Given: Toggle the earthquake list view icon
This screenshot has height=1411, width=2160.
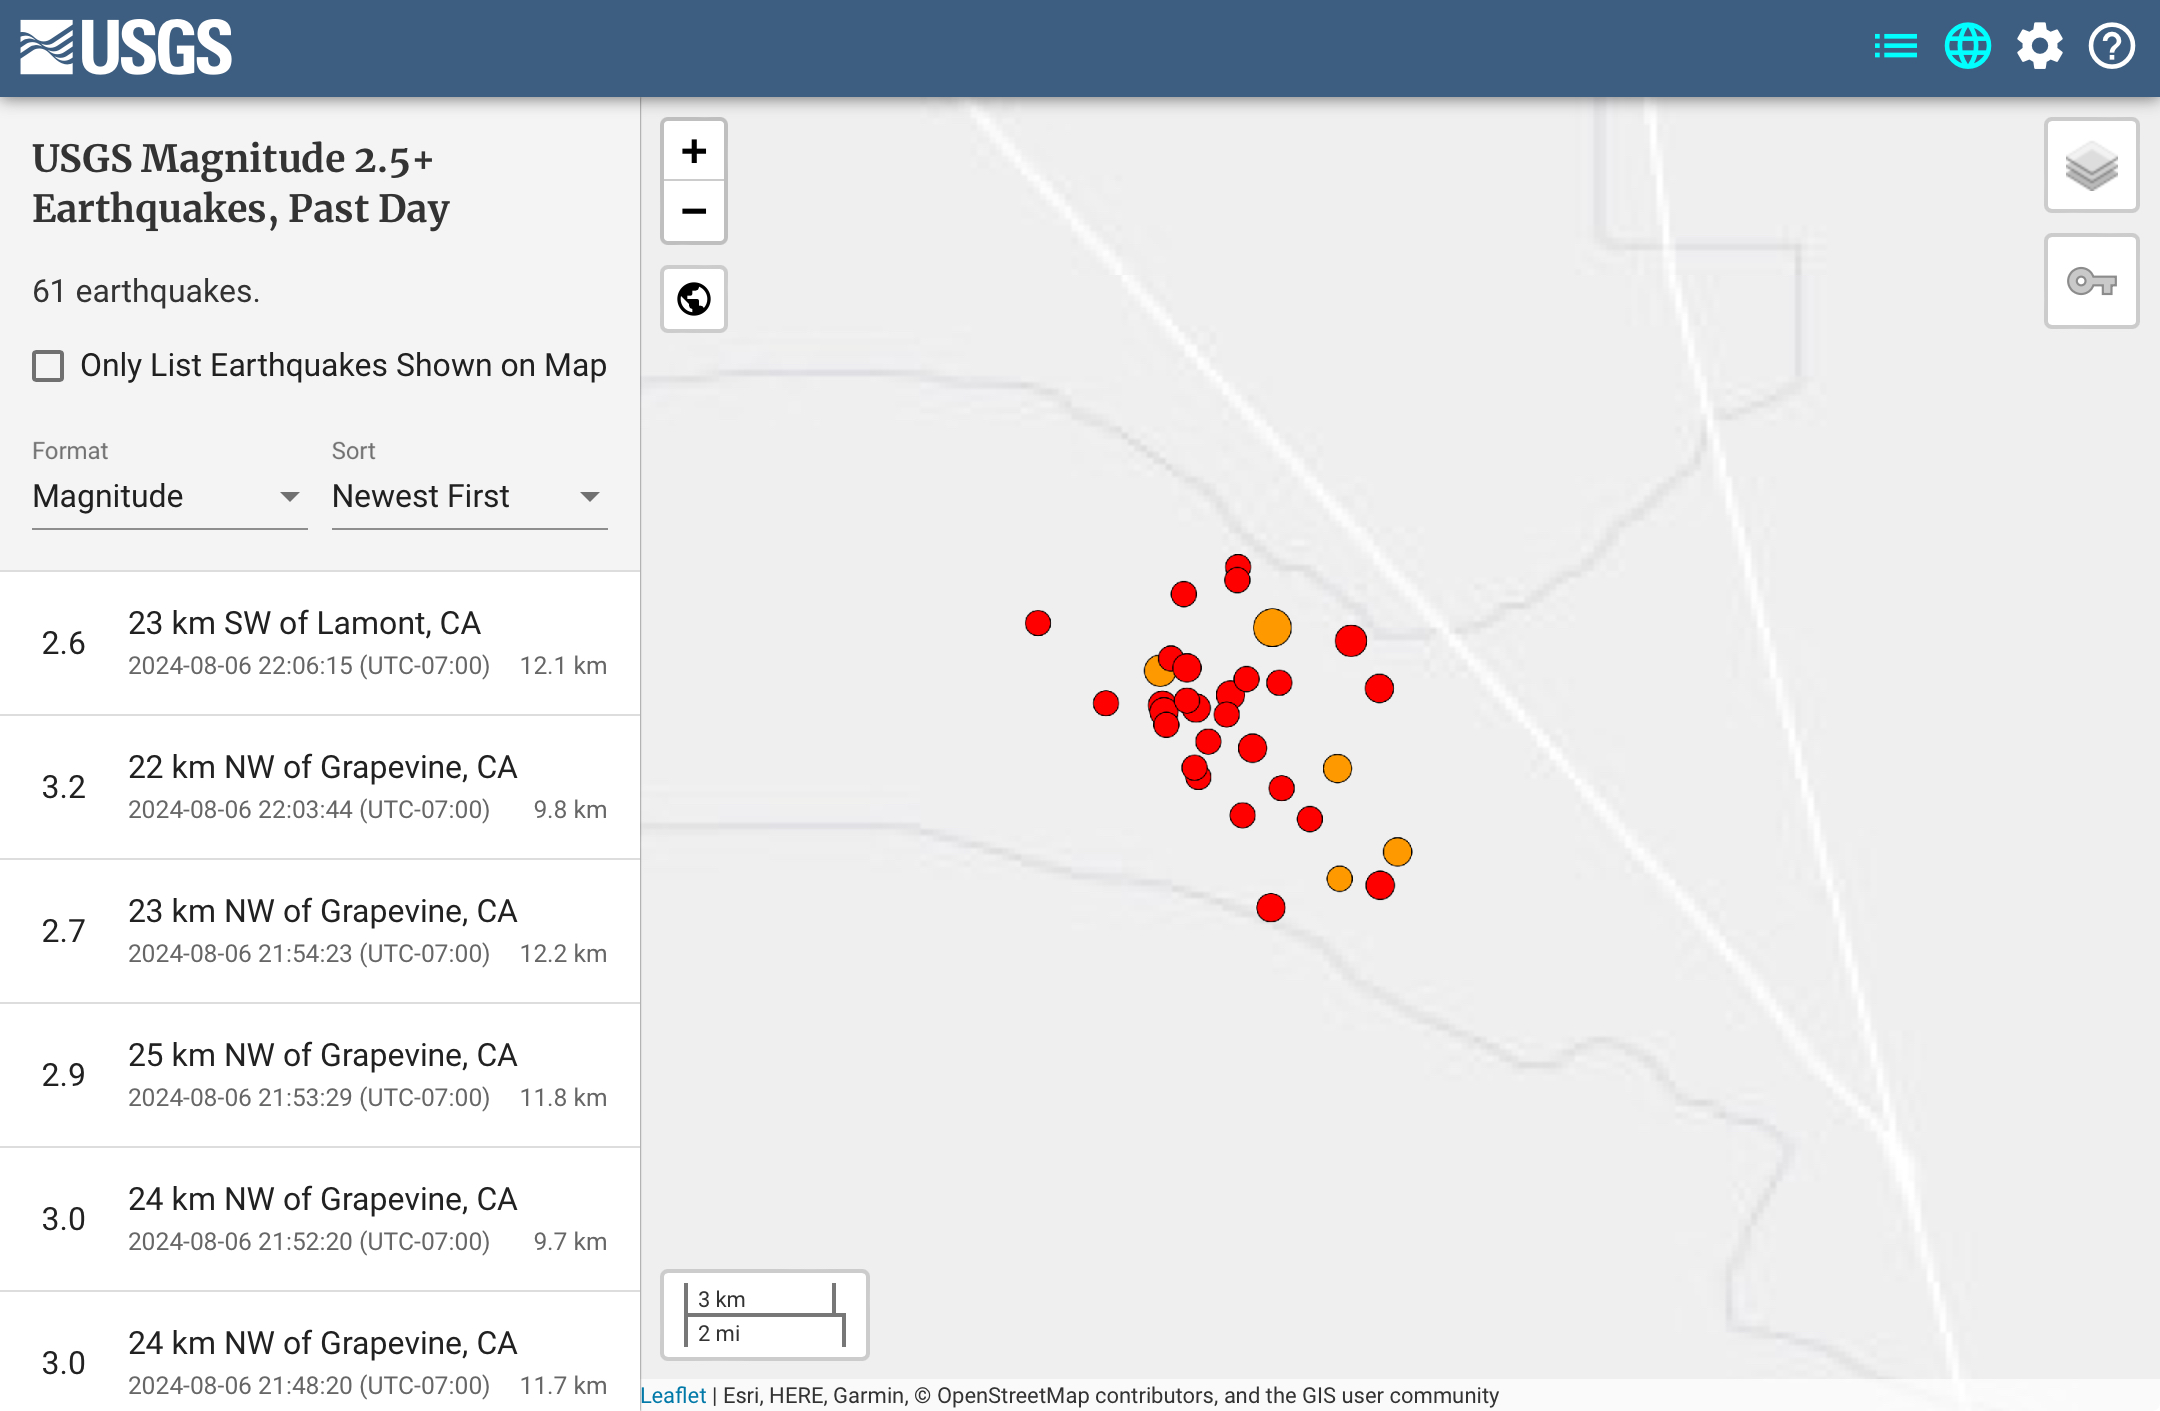Looking at the screenshot, I should click(x=1895, y=46).
